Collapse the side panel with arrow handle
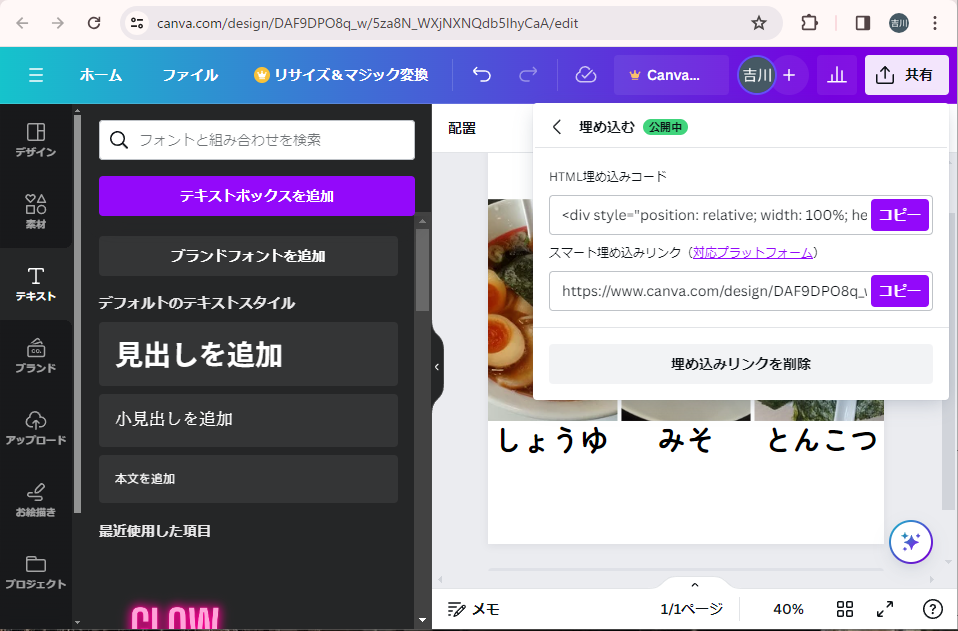 click(x=436, y=367)
